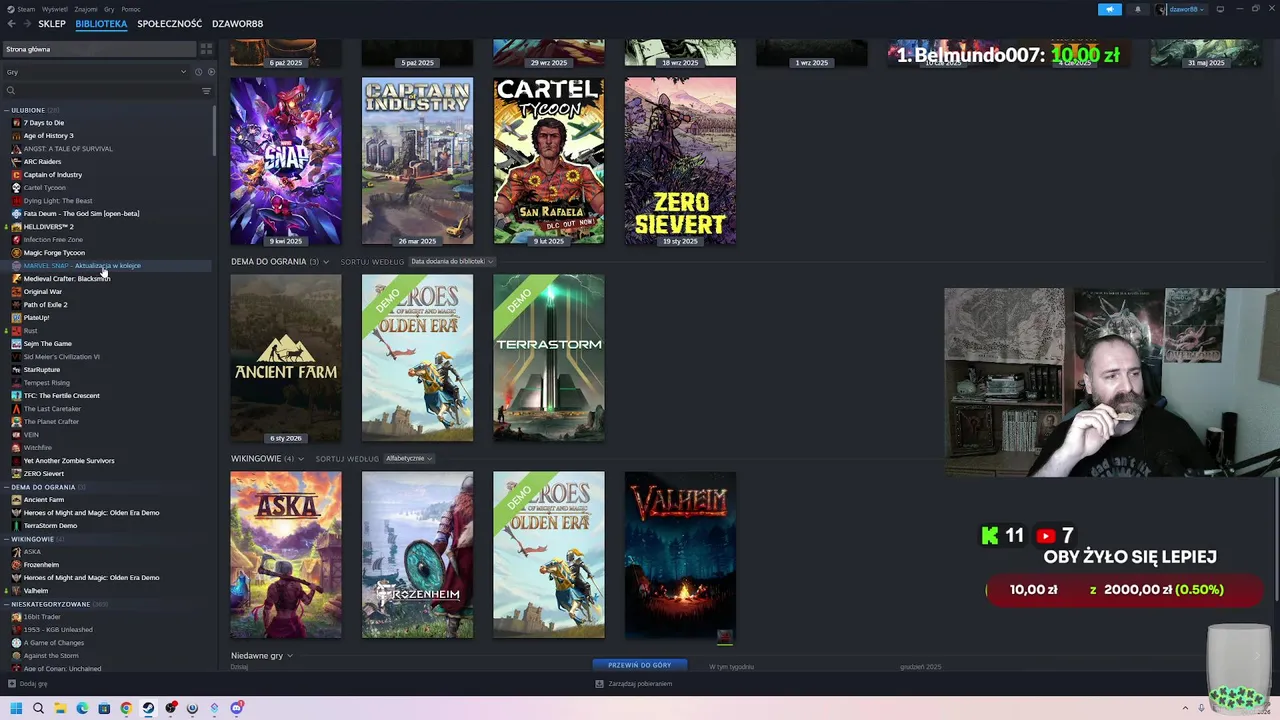Viewport: 1280px width, 720px height.
Task: Open the SPOŁECZNOŚĆ tab
Action: pos(170,24)
